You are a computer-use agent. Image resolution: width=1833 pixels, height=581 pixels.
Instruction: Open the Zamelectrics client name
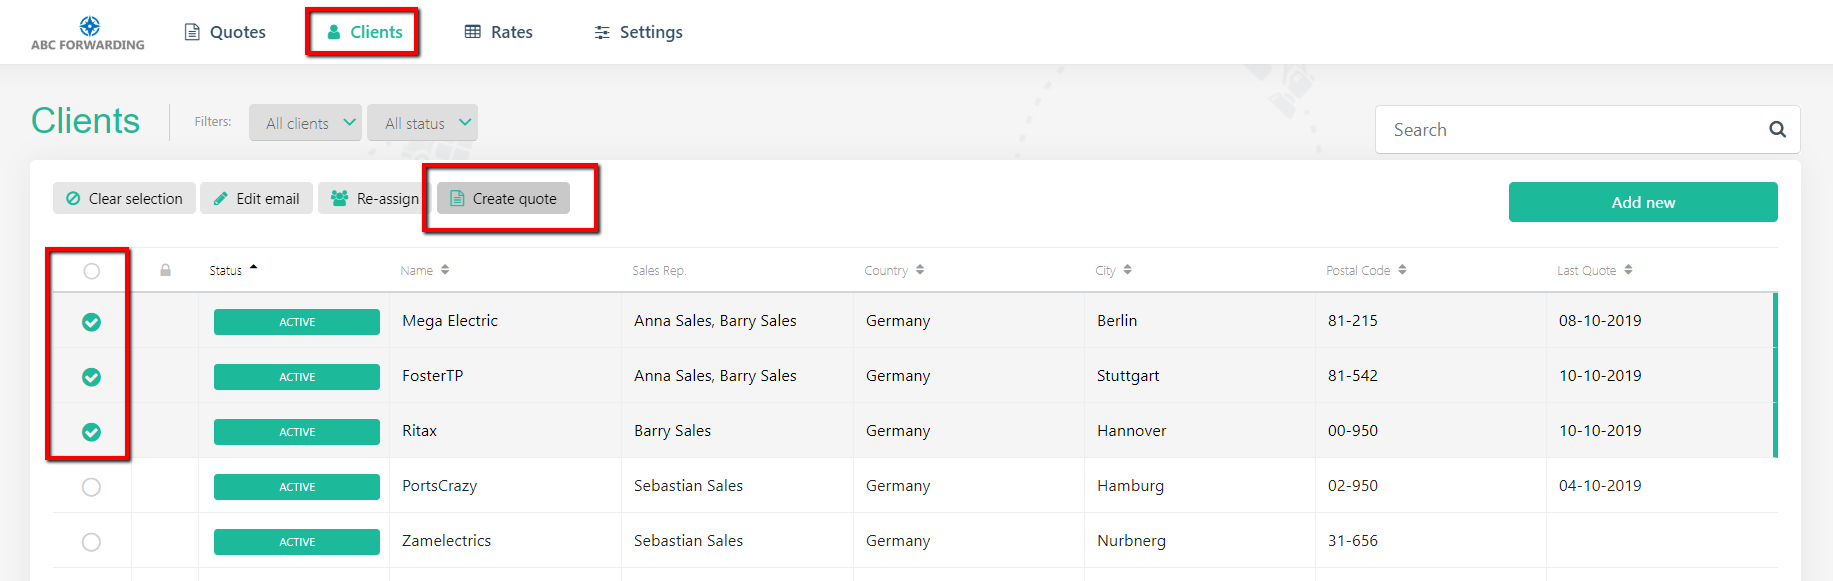(x=447, y=541)
